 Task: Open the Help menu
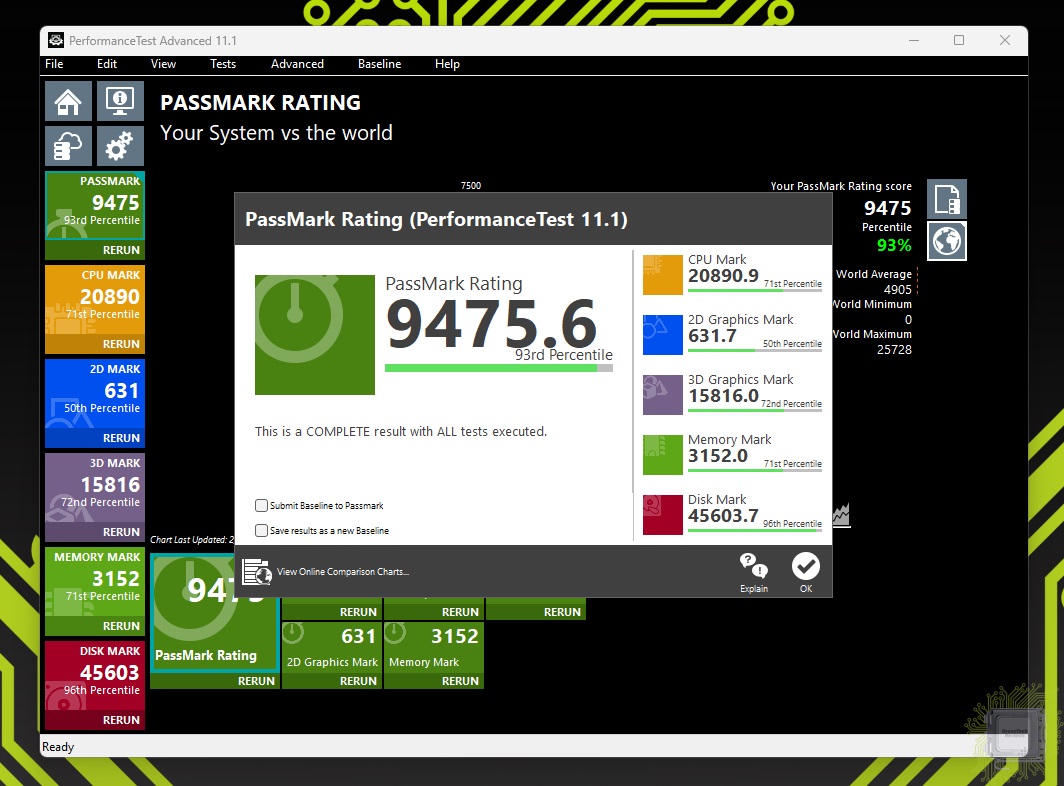tap(447, 64)
